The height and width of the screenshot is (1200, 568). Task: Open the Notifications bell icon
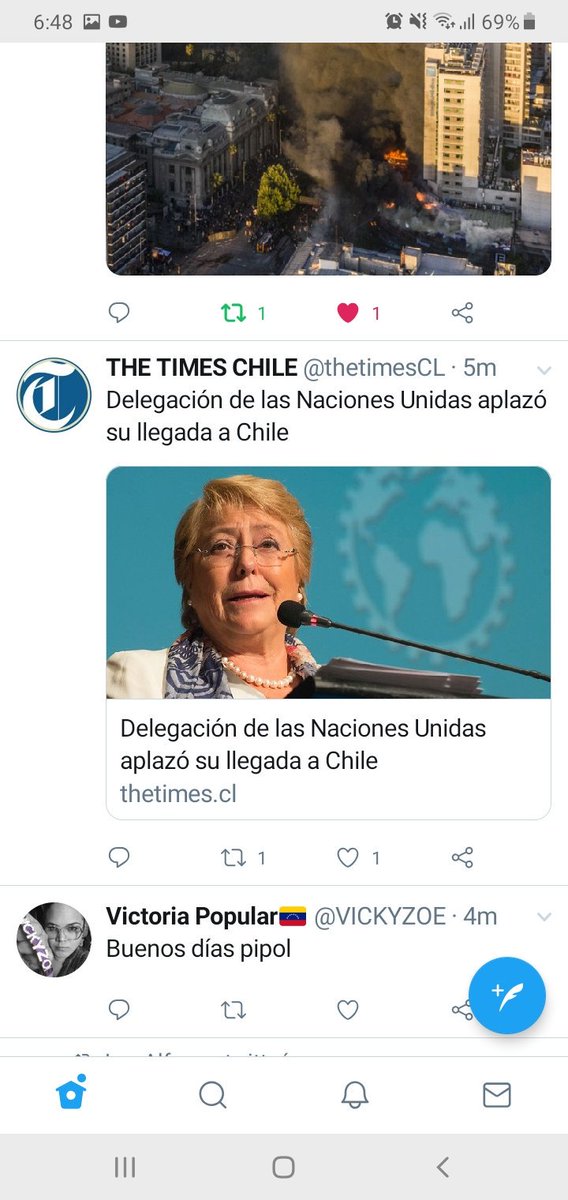(x=355, y=1095)
